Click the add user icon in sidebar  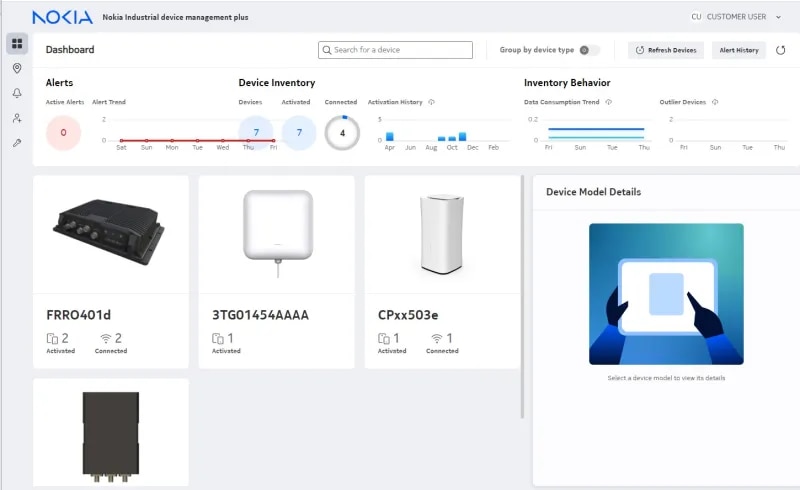click(x=17, y=119)
